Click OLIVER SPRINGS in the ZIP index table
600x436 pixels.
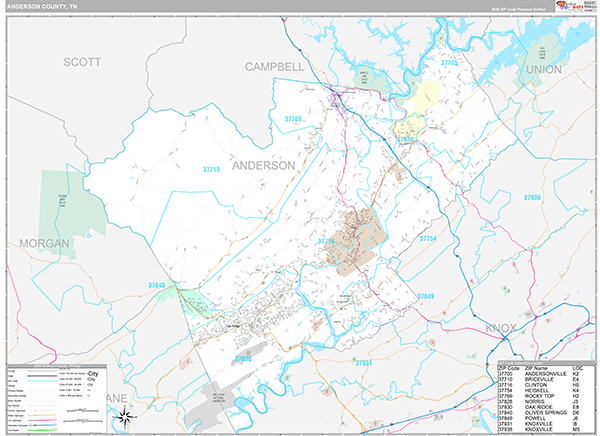click(x=546, y=413)
